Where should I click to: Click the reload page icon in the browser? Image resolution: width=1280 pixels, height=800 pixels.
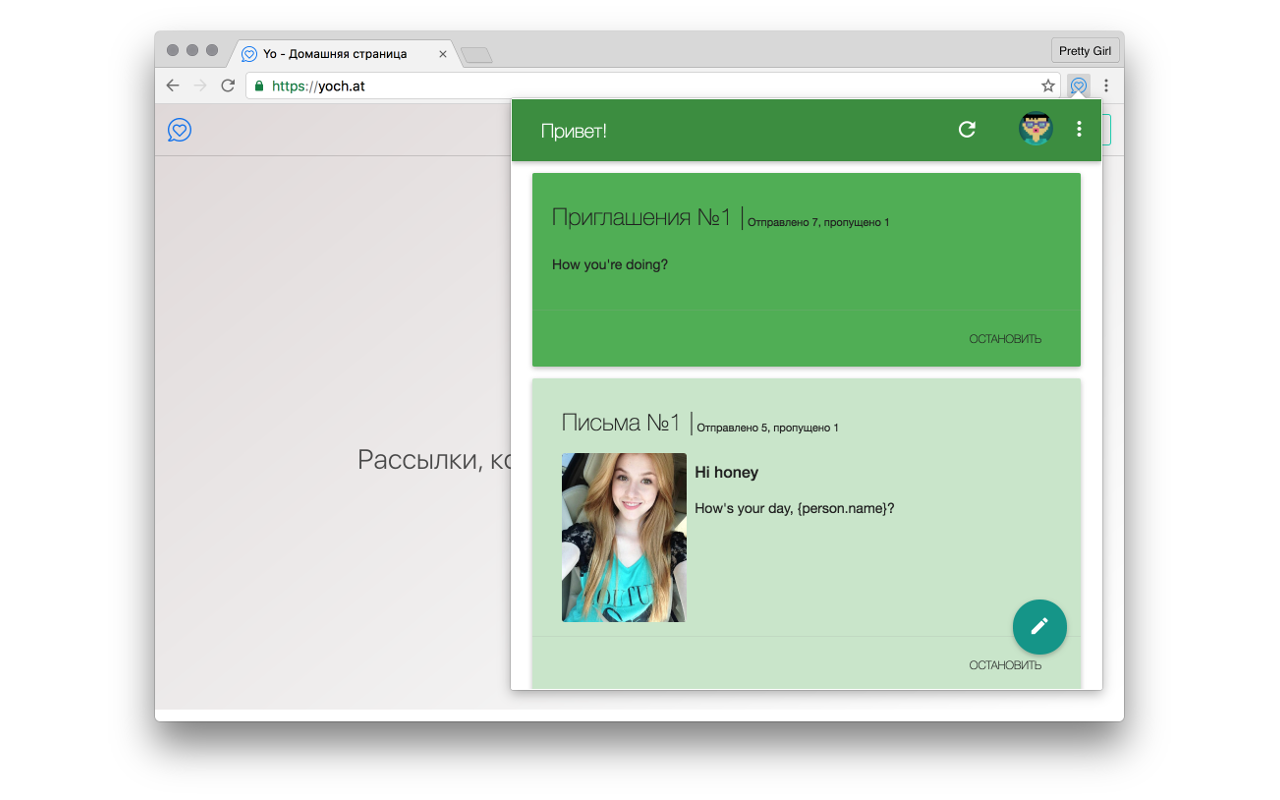click(x=227, y=85)
